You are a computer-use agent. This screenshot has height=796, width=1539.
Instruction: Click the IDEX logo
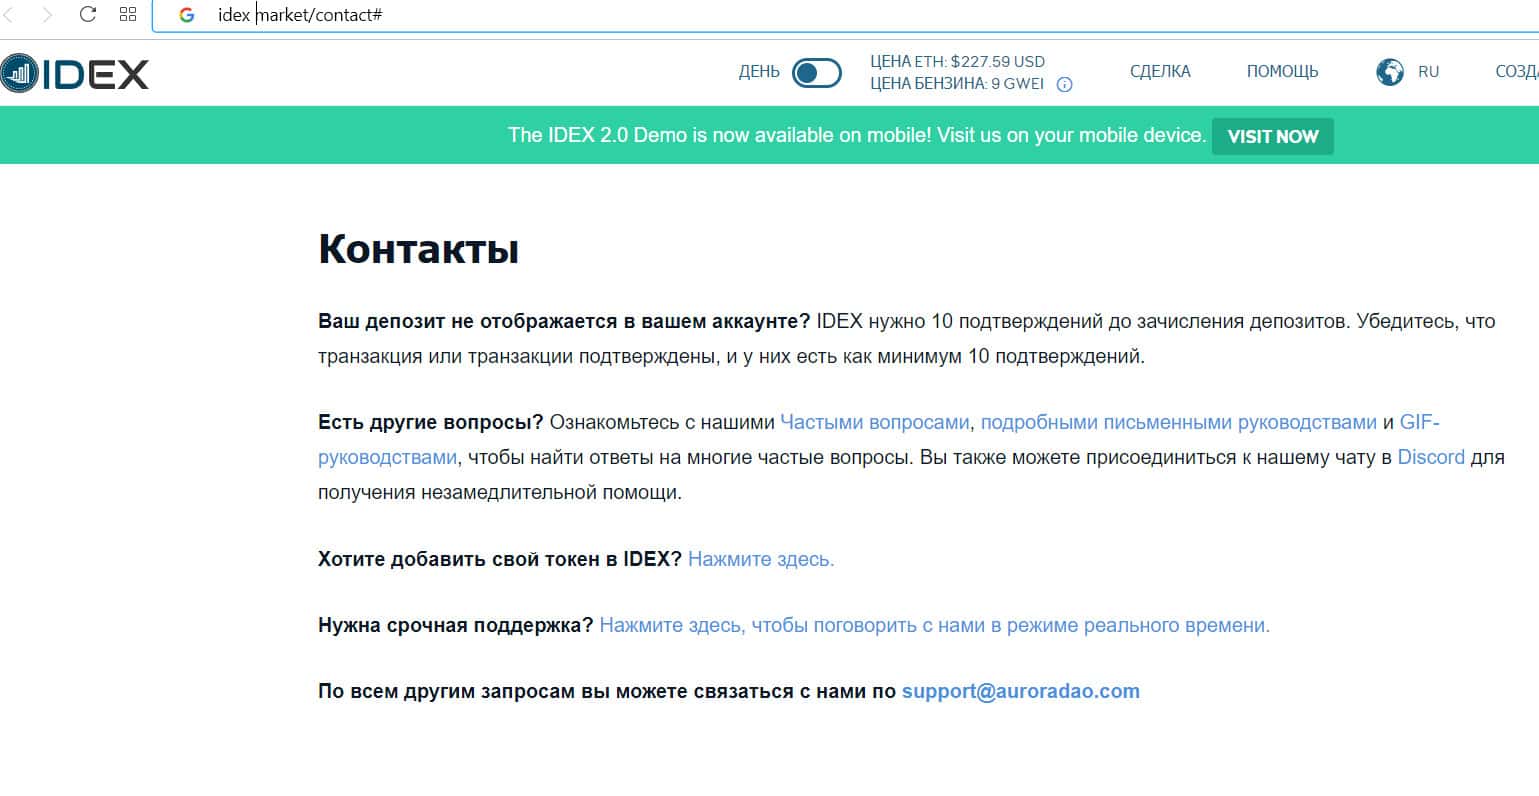(x=75, y=73)
